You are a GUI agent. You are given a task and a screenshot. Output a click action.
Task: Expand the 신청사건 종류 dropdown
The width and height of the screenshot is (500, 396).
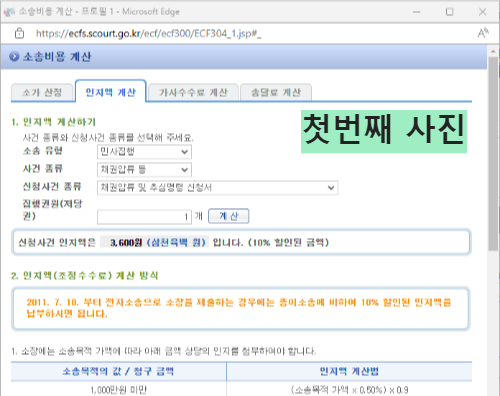pyautogui.click(x=218, y=187)
